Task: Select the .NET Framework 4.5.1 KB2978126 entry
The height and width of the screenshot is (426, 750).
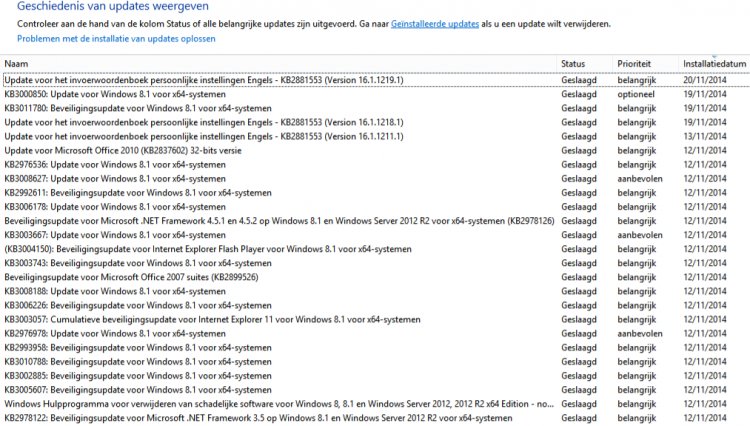Action: 375,221
